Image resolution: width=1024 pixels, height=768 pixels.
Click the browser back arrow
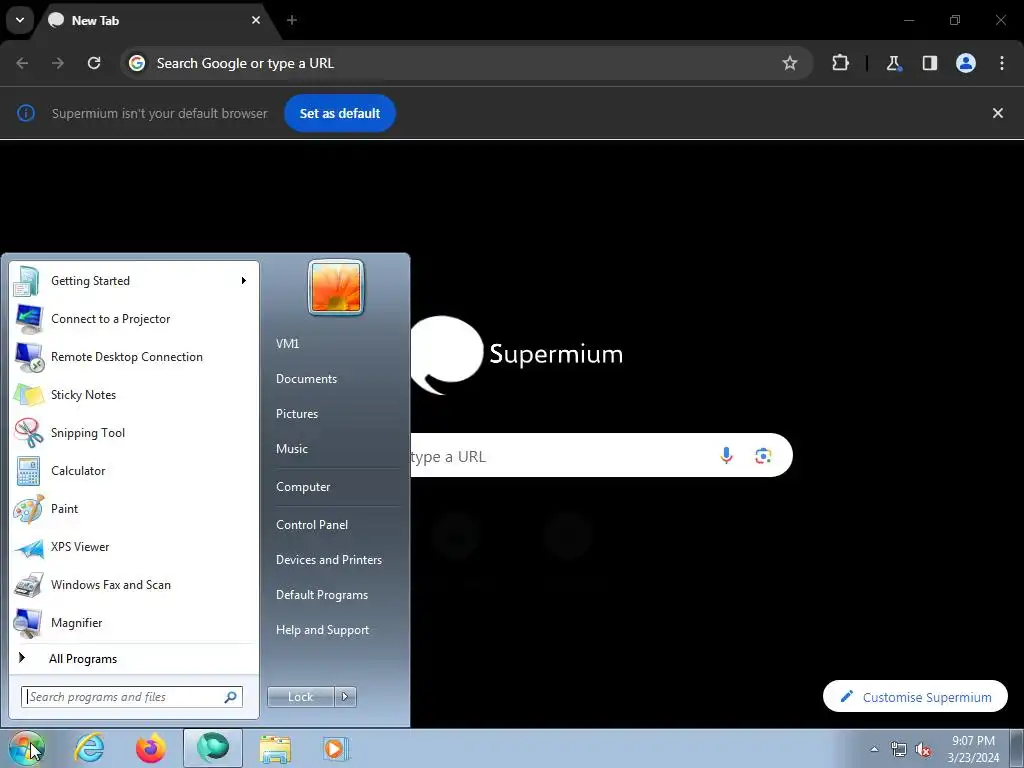coord(22,63)
